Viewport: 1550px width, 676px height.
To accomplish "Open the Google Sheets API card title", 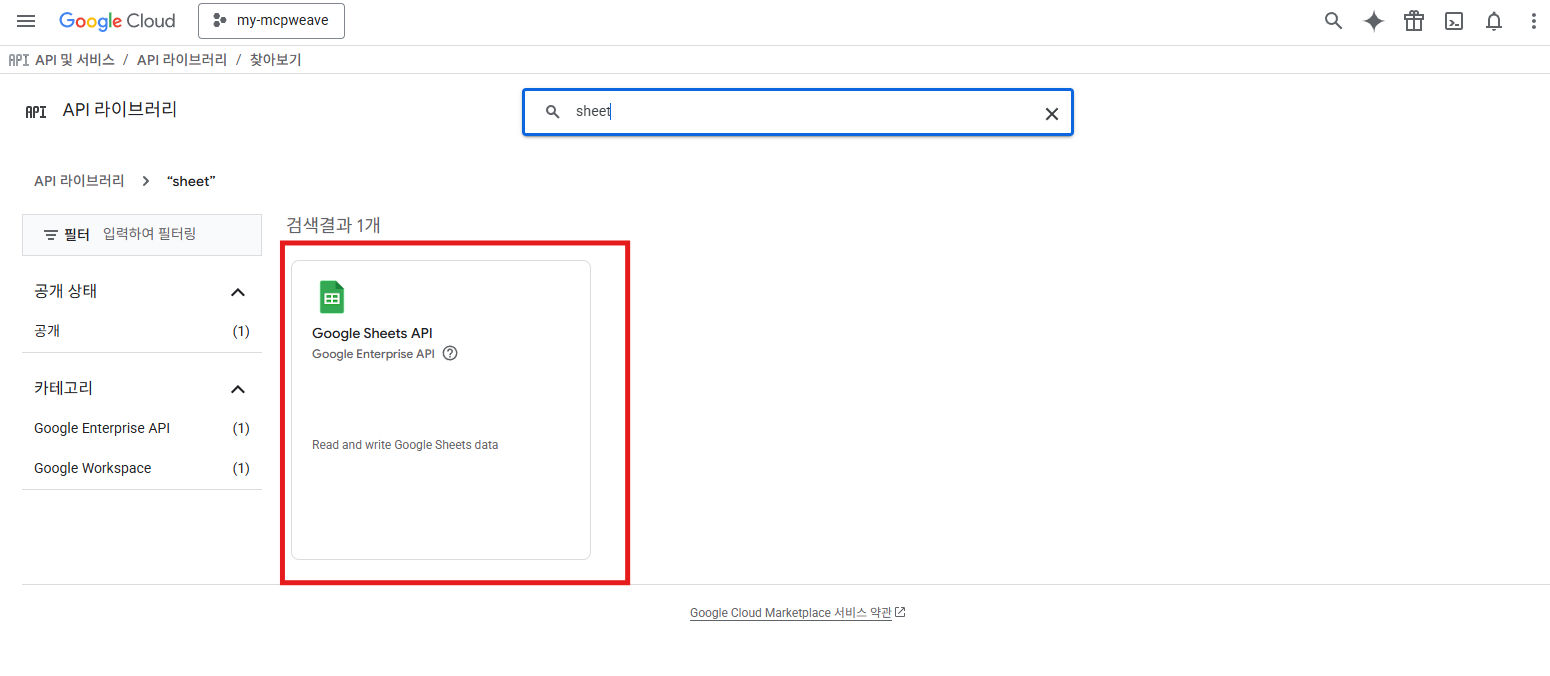I will click(372, 333).
